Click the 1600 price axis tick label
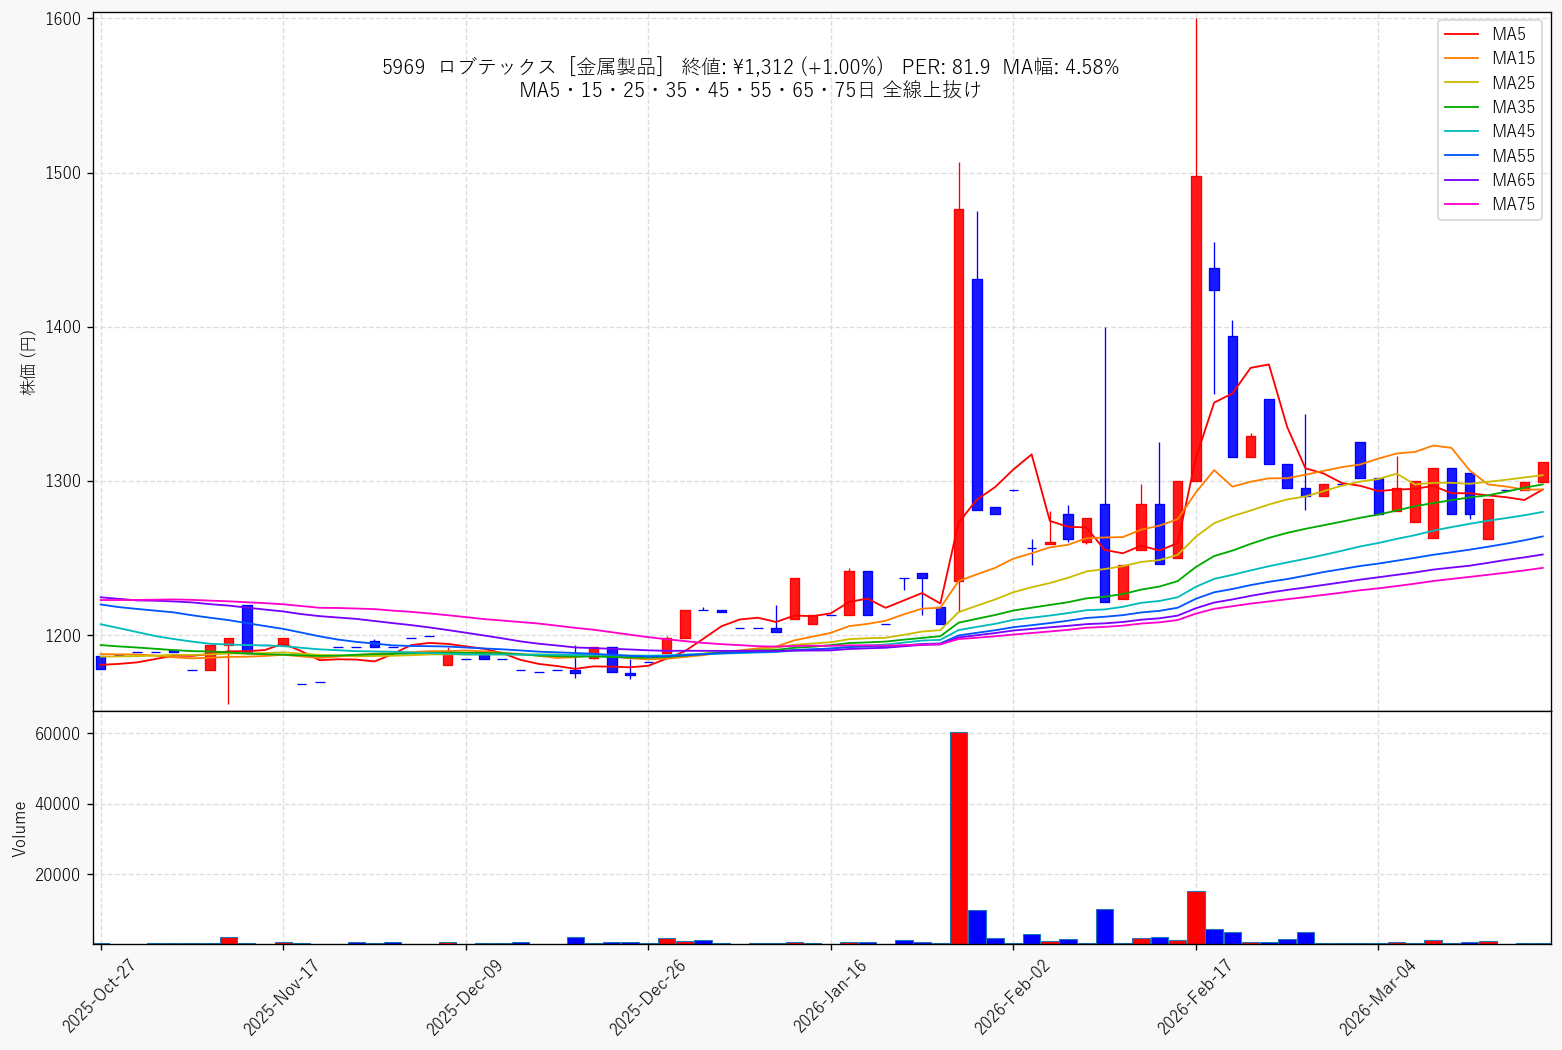The image size is (1562, 1050). coord(65,19)
